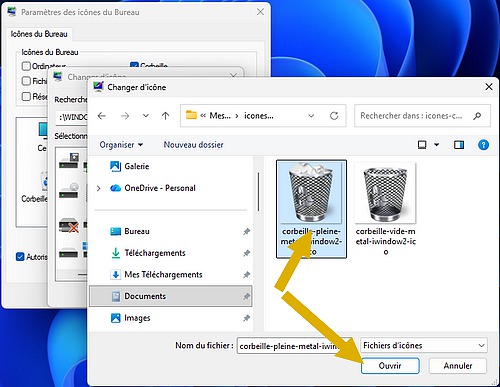The width and height of the screenshot is (500, 387).
Task: Click the Back navigation arrow
Action: pyautogui.click(x=102, y=116)
